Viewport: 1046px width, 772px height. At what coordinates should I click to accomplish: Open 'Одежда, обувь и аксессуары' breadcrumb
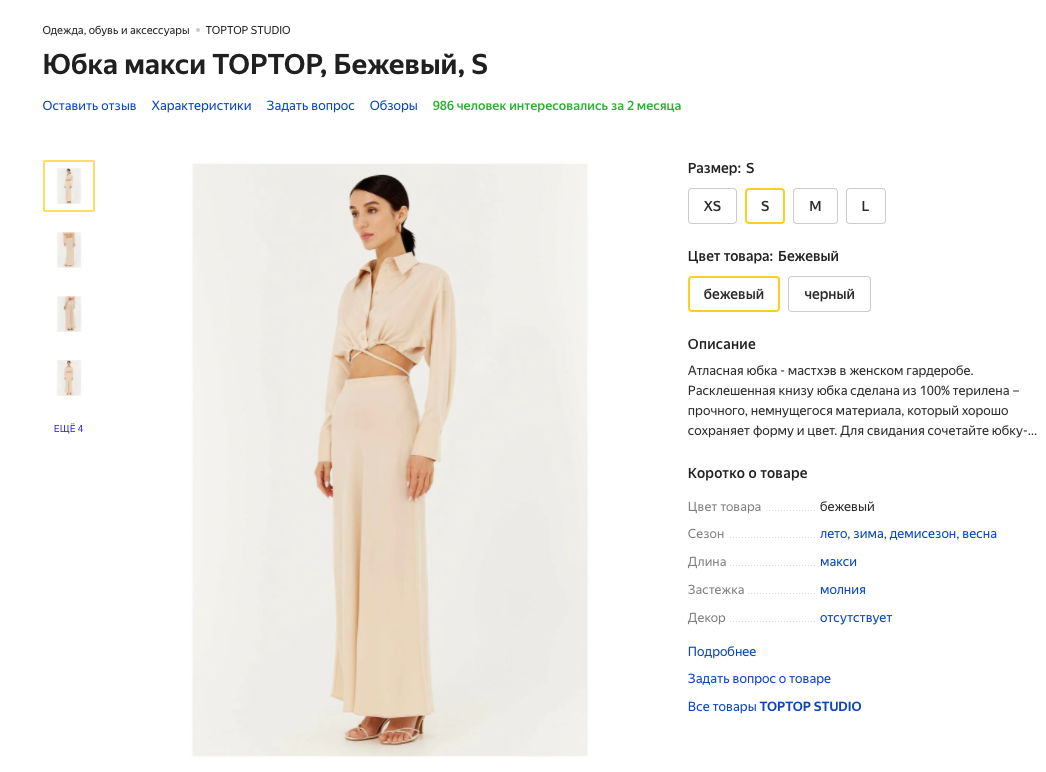pyautogui.click(x=115, y=30)
